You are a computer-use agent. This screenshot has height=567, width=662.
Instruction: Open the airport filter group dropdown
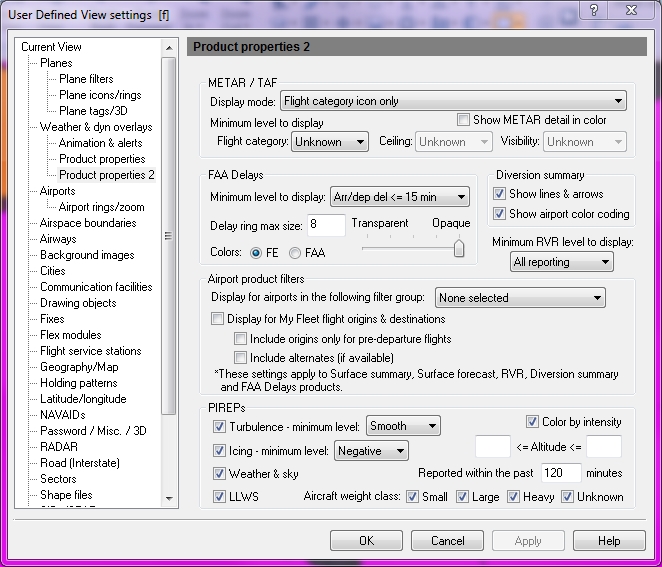coord(520,298)
